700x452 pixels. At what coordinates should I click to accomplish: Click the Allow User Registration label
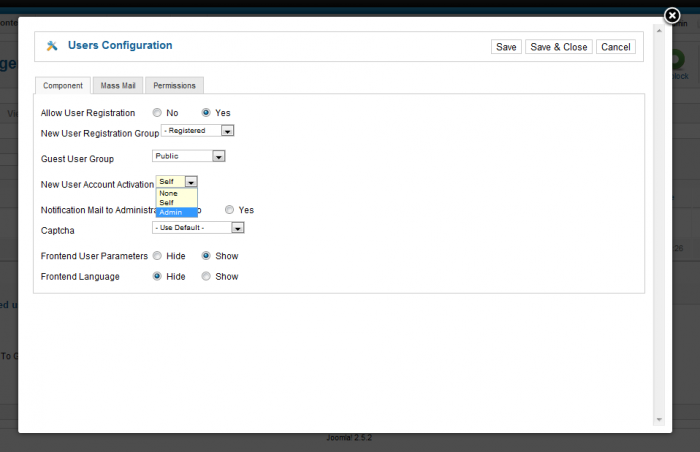(88, 113)
